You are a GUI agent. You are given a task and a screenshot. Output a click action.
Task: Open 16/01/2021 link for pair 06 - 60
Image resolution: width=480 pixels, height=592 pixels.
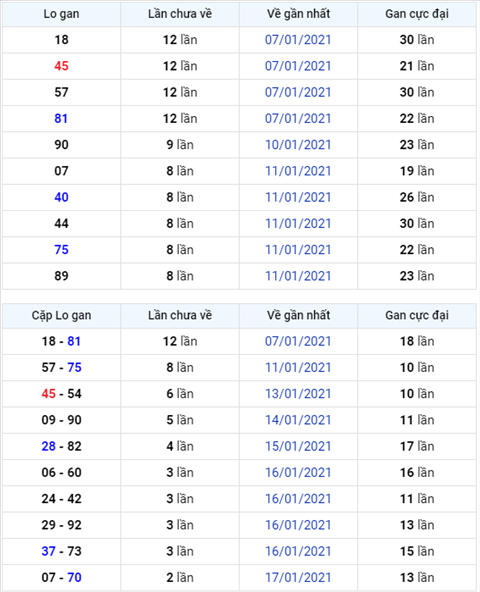298,472
